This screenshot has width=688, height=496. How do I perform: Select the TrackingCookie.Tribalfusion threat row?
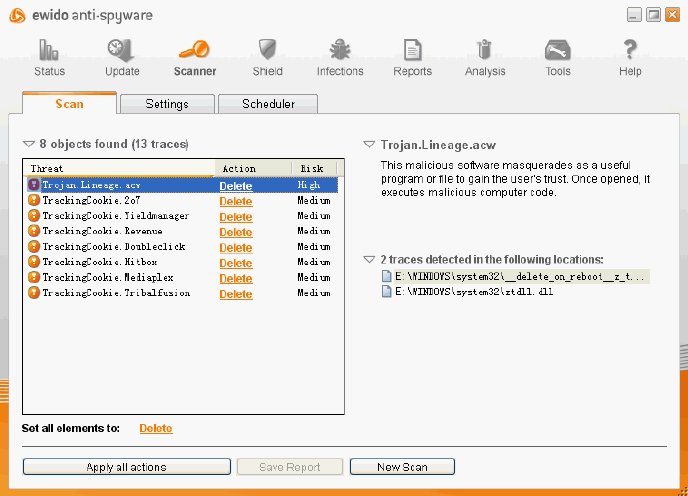point(116,293)
